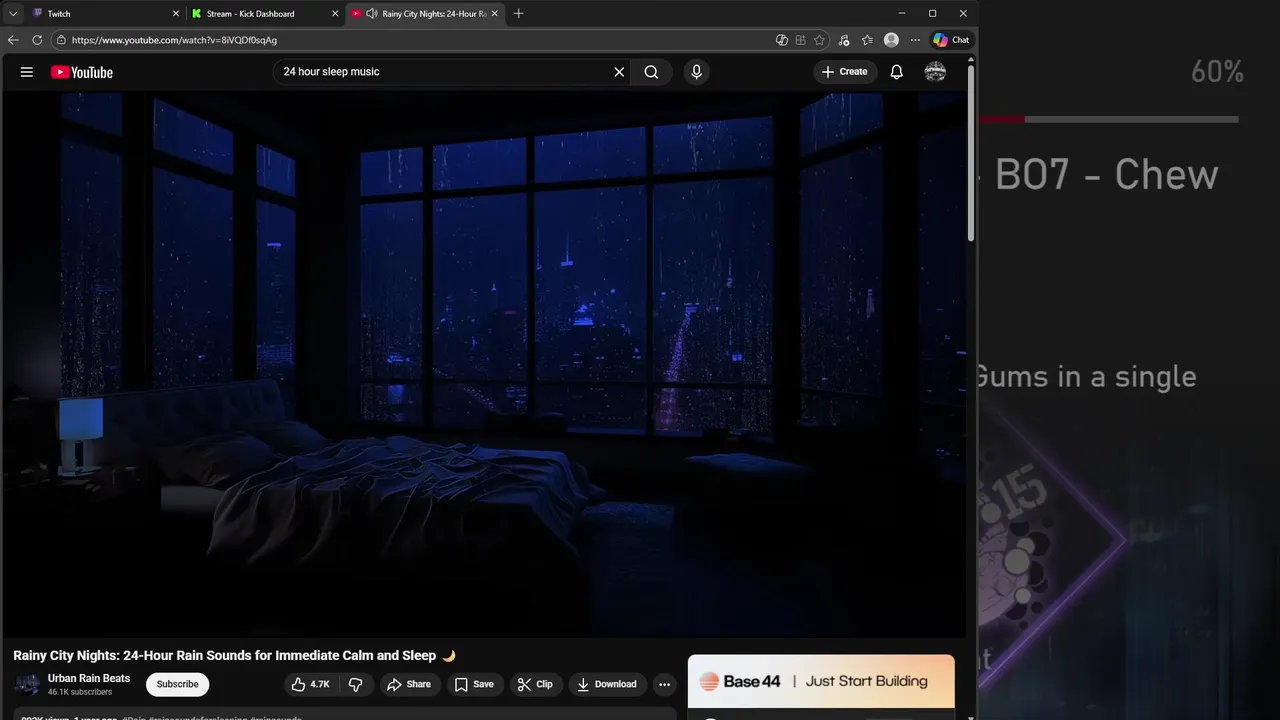Open the Base 44 advertisement banner
This screenshot has height=720, width=1280.
(x=821, y=681)
